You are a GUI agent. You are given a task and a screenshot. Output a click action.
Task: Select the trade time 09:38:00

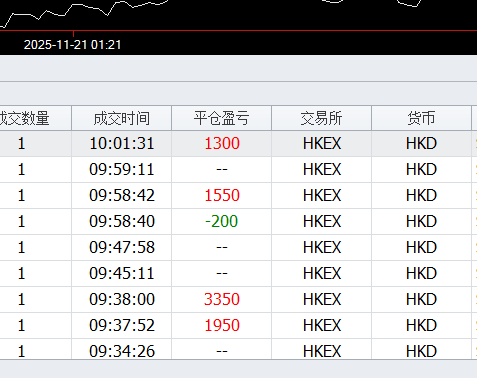122,299
